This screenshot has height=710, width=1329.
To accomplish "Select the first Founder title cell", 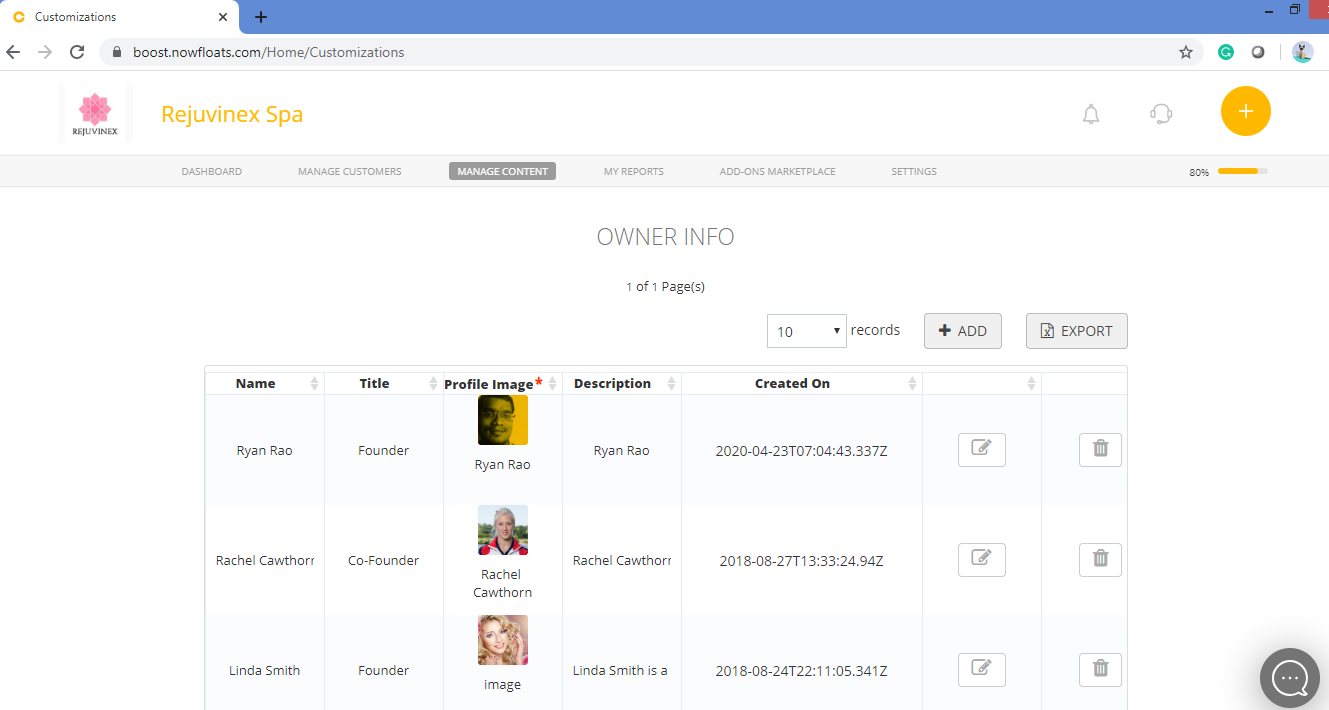I will point(384,450).
